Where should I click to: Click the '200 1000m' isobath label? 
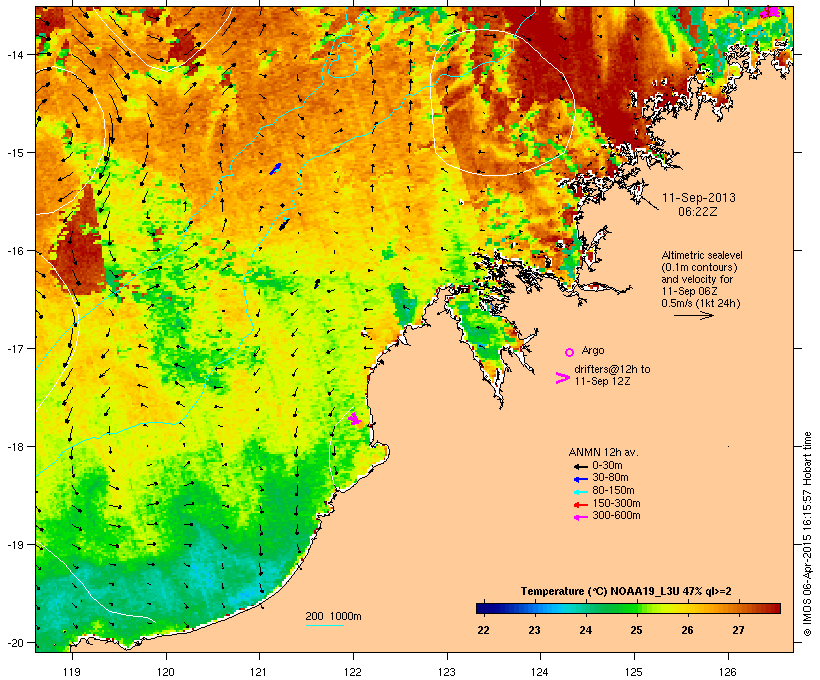click(x=333, y=616)
